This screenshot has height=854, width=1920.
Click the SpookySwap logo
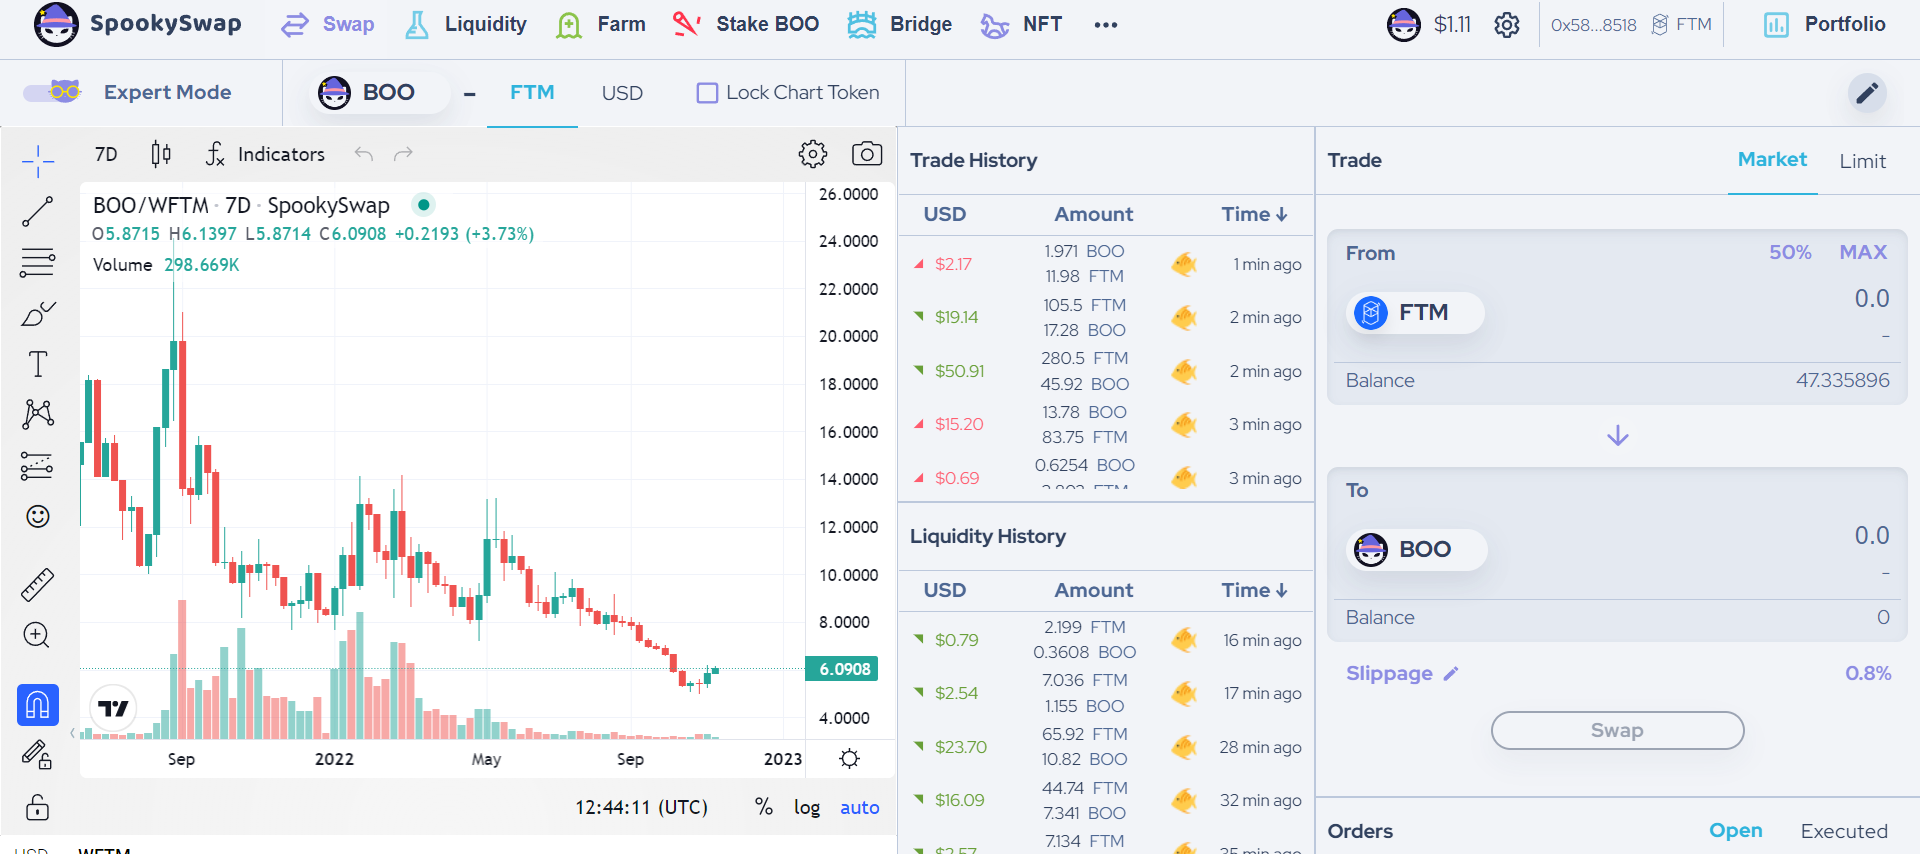pos(138,24)
